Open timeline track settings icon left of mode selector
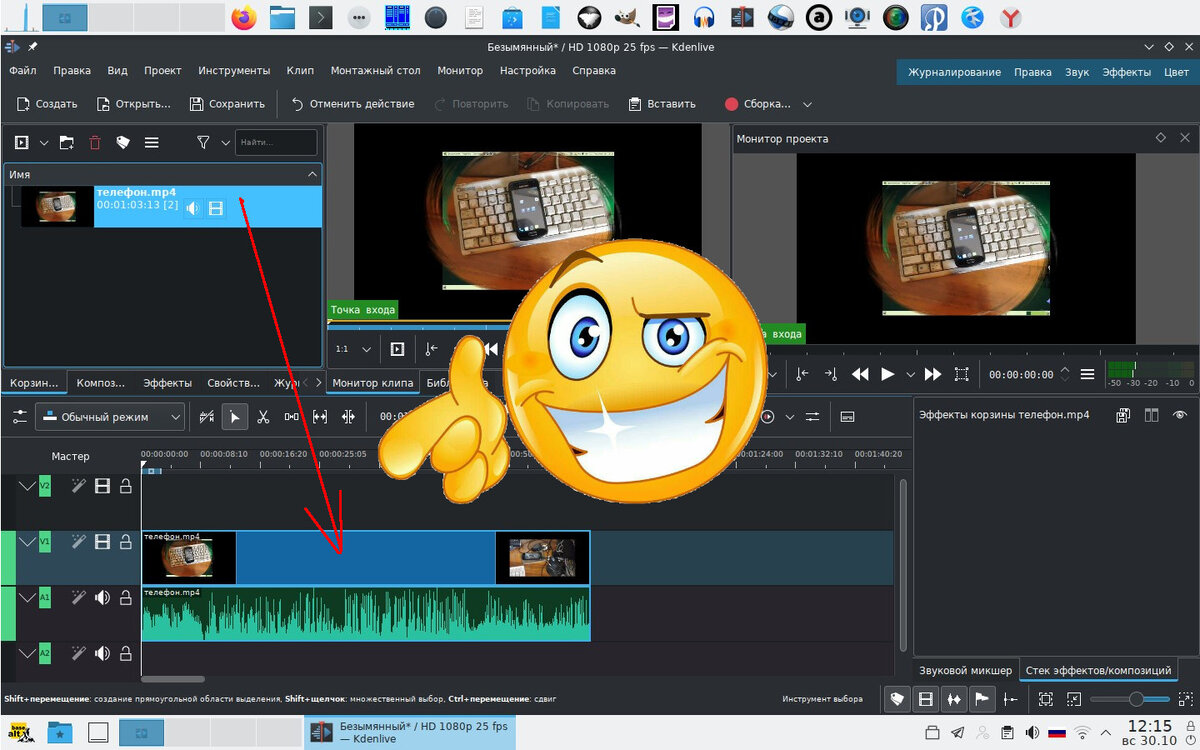This screenshot has height=750, width=1200. [19, 417]
